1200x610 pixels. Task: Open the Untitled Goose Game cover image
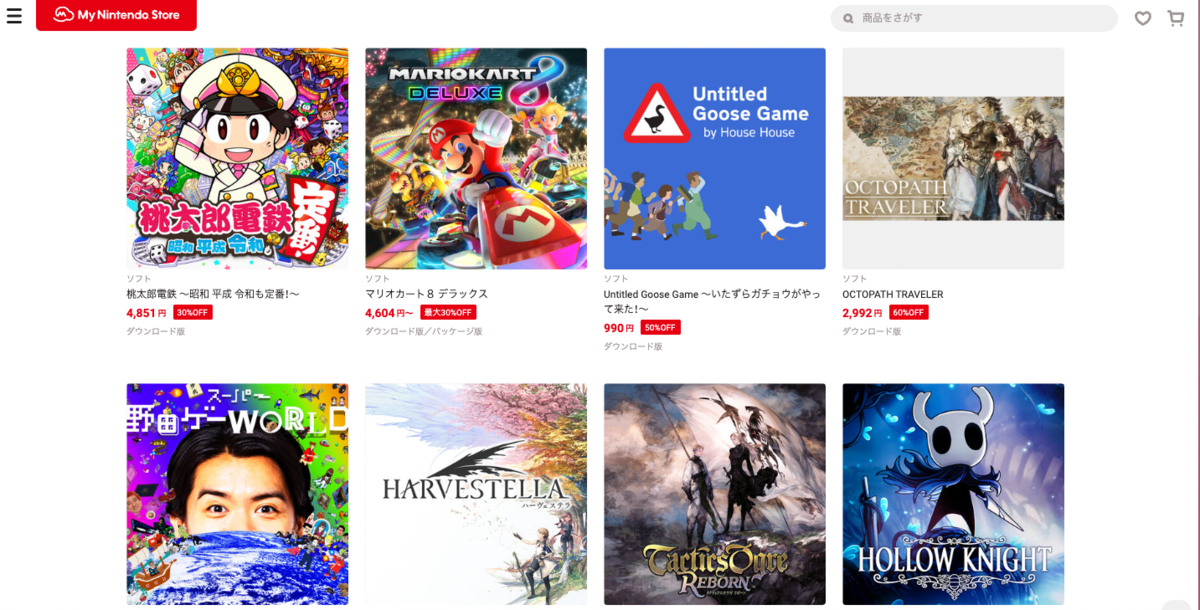[714, 158]
